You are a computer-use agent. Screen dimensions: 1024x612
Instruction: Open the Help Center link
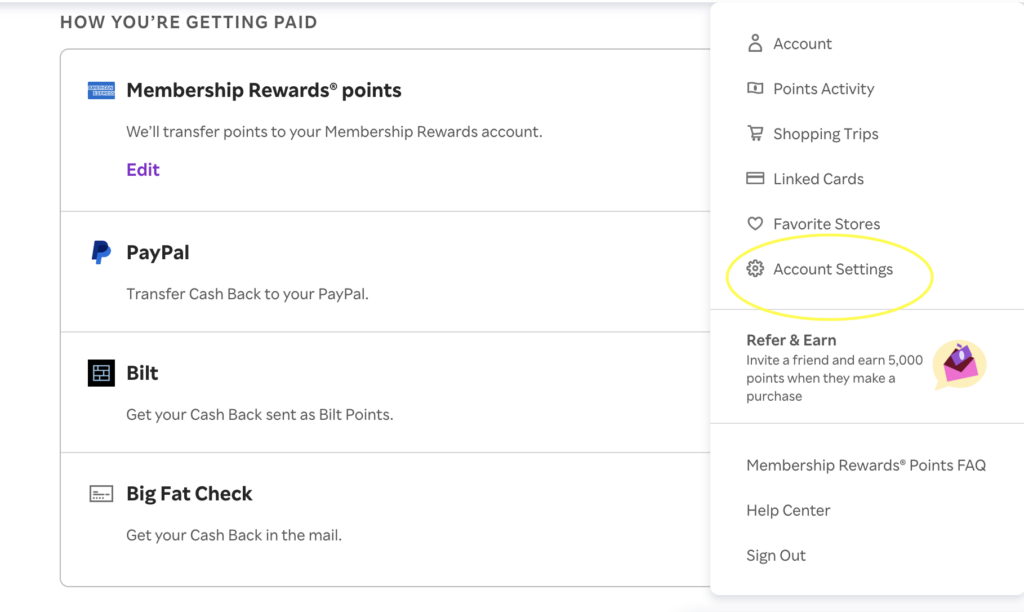pos(788,510)
